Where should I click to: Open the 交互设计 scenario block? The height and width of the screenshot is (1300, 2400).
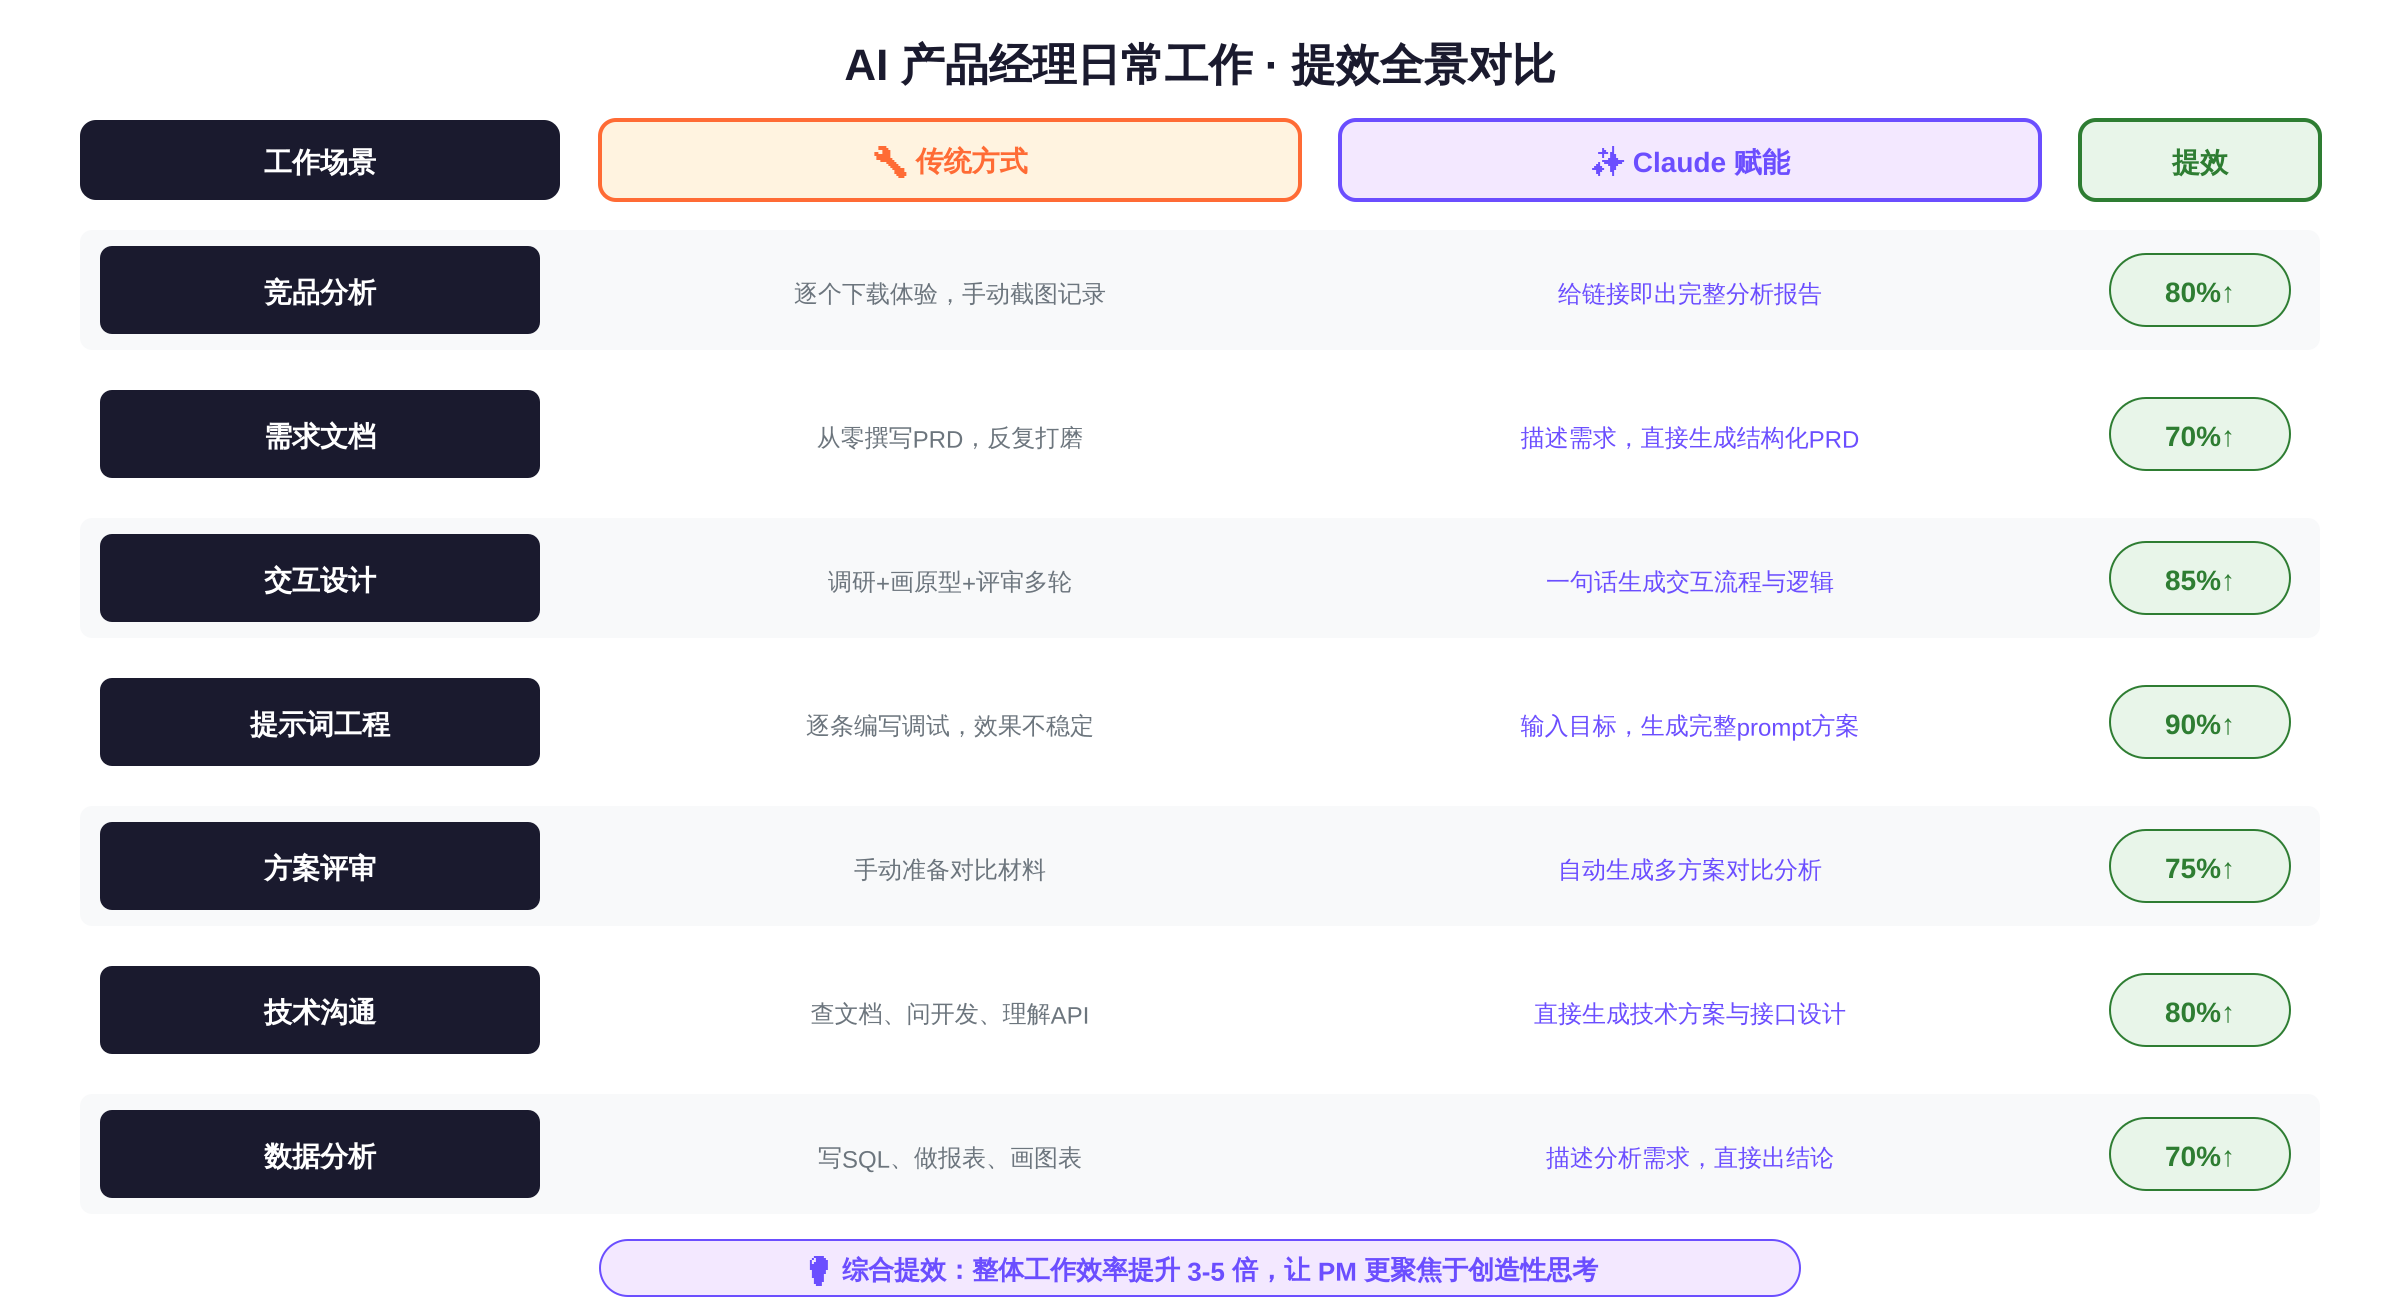click(320, 578)
